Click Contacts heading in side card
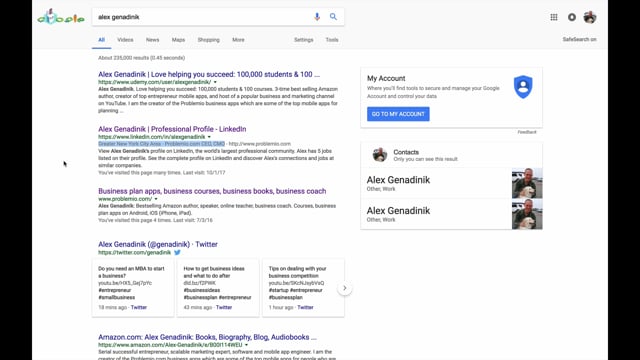 coord(406,152)
